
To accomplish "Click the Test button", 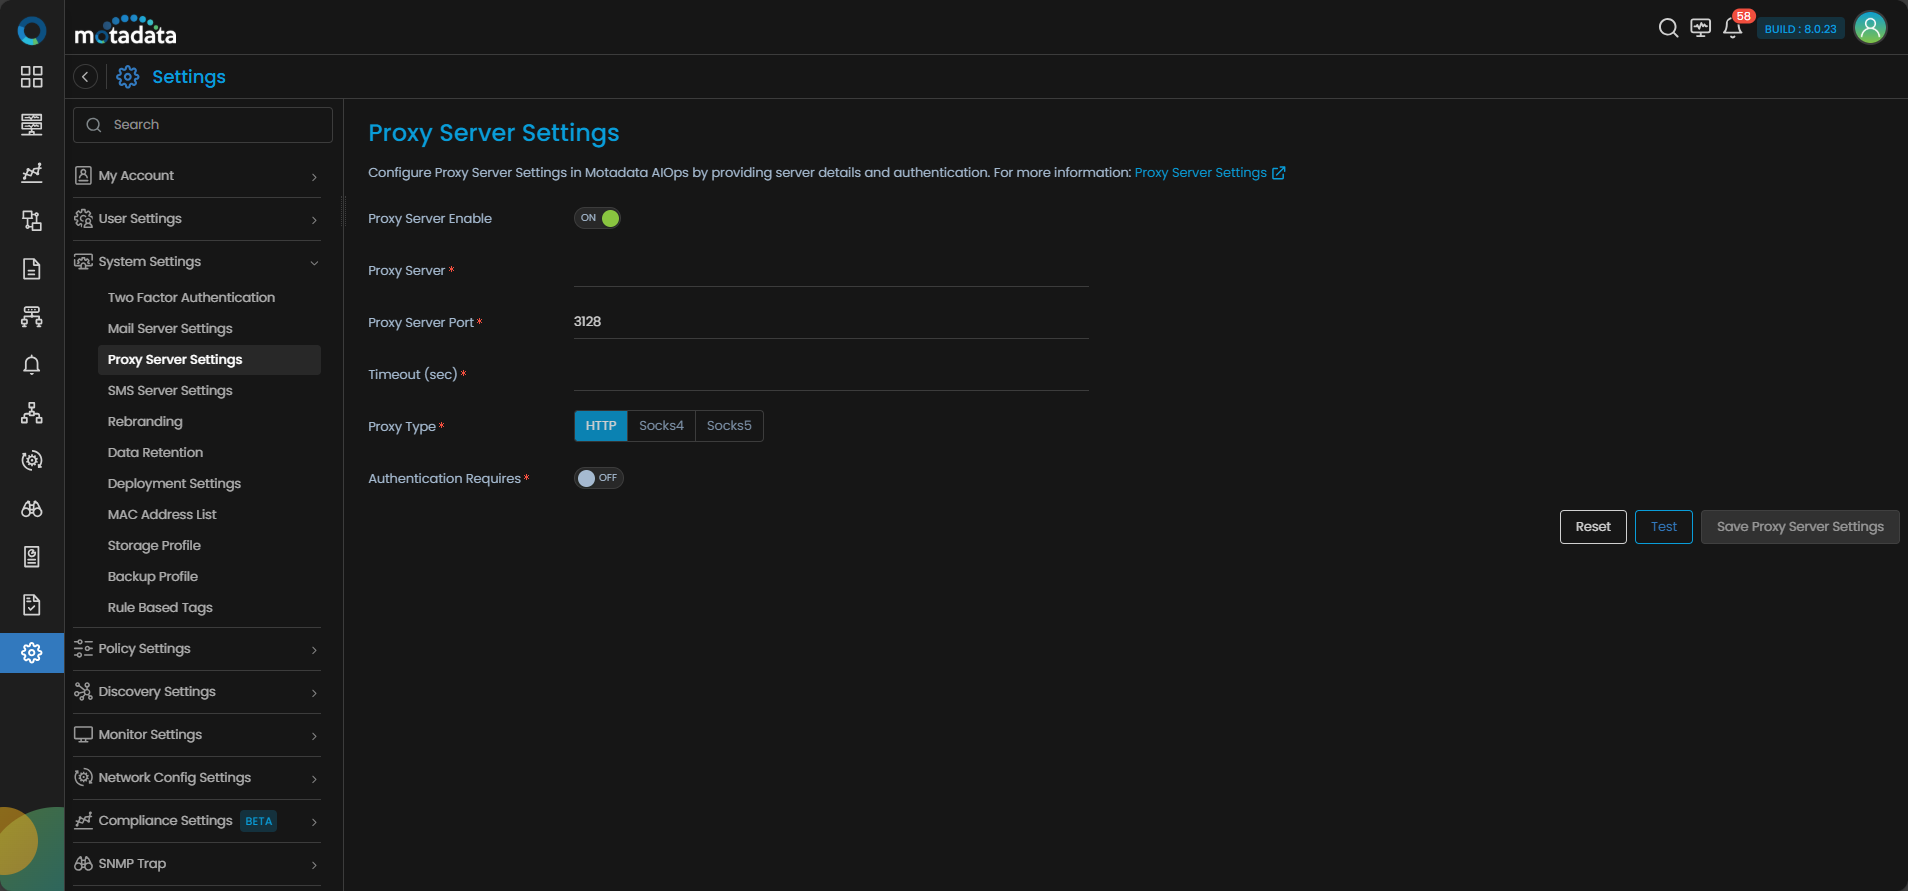I will (1664, 527).
